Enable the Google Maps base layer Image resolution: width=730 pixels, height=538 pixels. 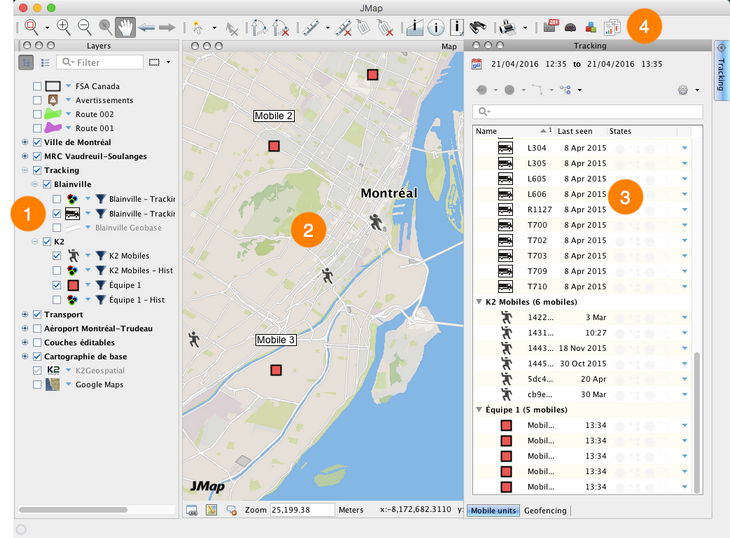(x=37, y=384)
